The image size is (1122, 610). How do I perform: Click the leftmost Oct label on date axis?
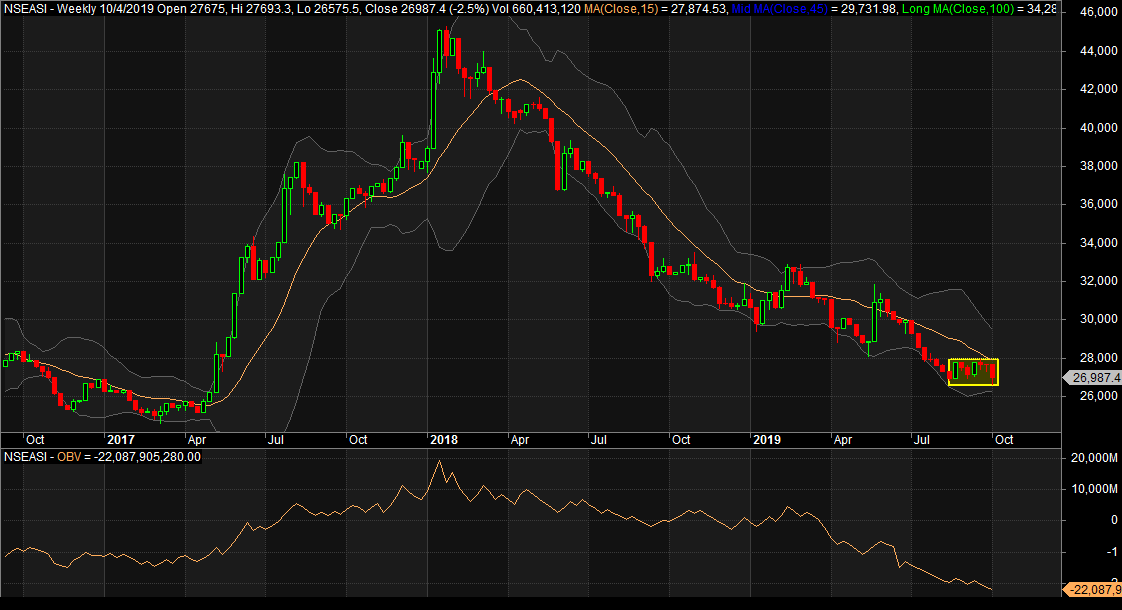pyautogui.click(x=36, y=439)
